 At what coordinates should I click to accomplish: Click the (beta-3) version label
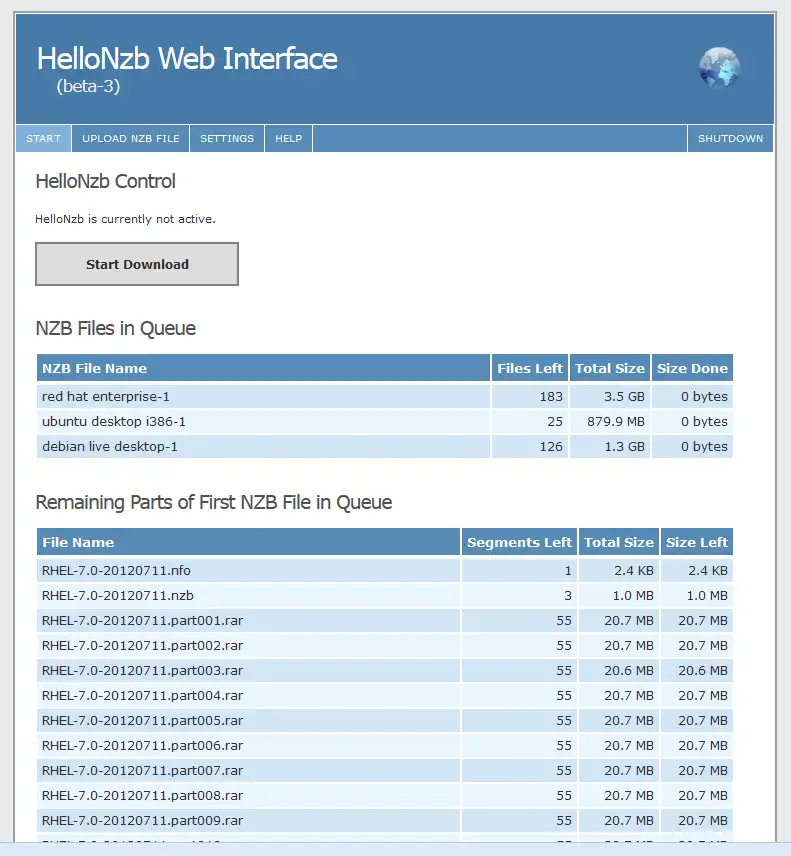point(88,86)
